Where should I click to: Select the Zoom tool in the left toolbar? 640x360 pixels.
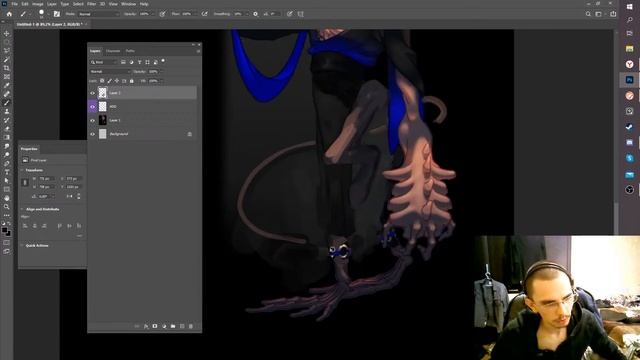[x=7, y=207]
